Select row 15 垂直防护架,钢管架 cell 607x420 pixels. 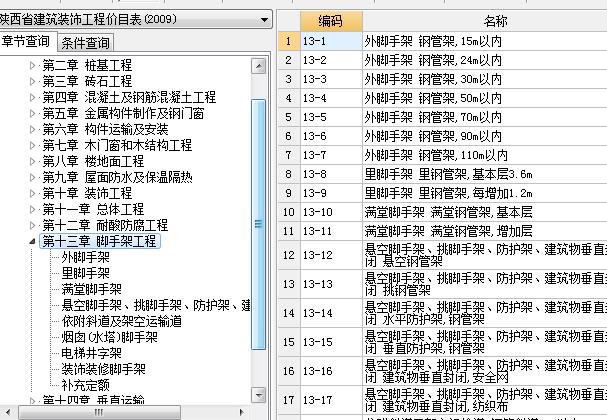tap(485, 342)
